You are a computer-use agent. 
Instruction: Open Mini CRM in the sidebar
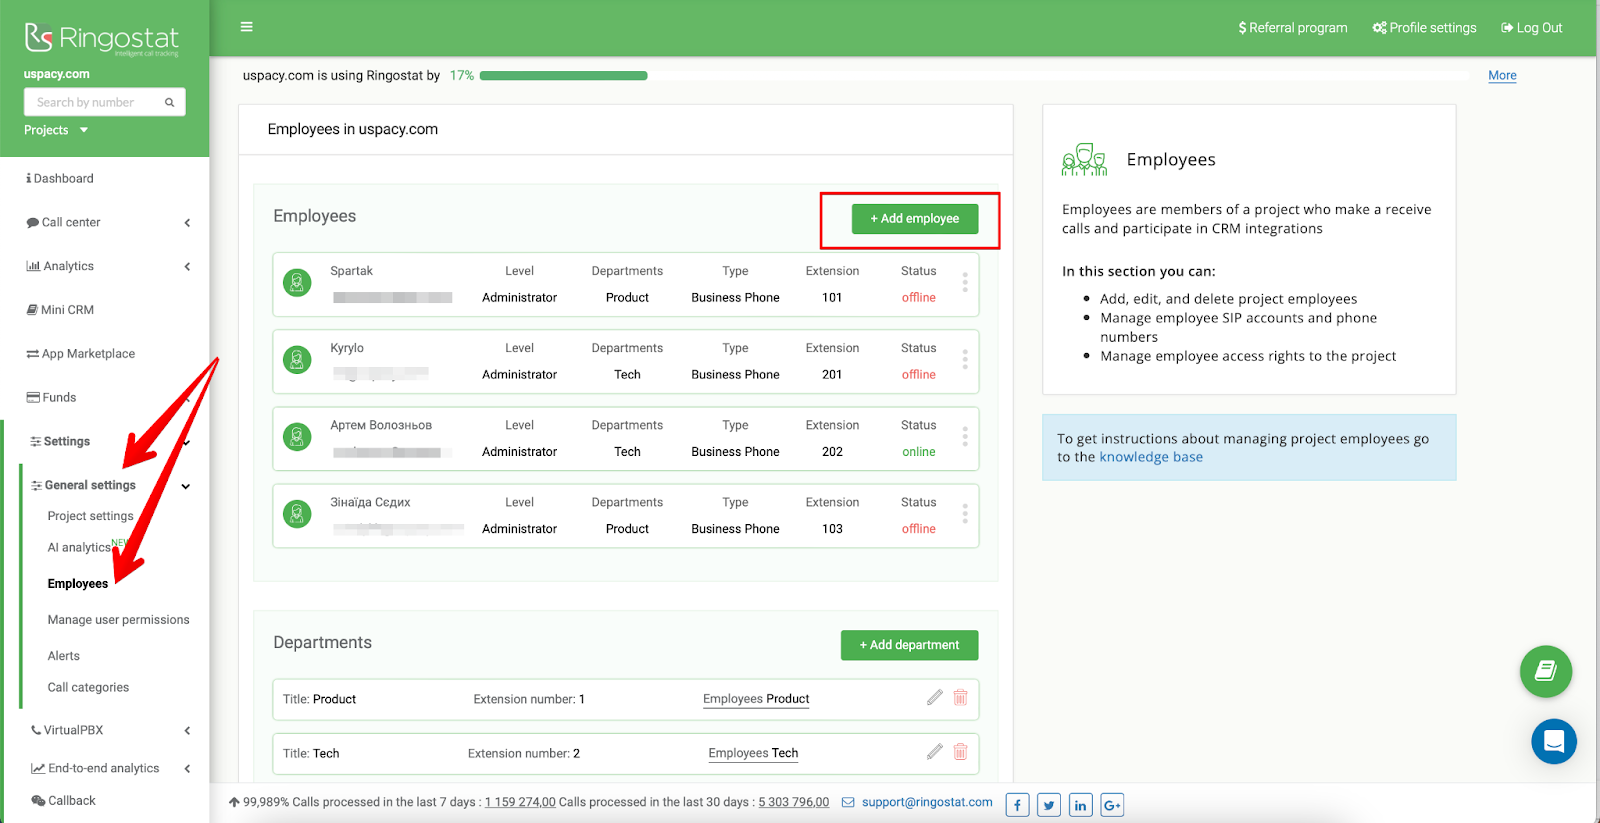coord(60,310)
